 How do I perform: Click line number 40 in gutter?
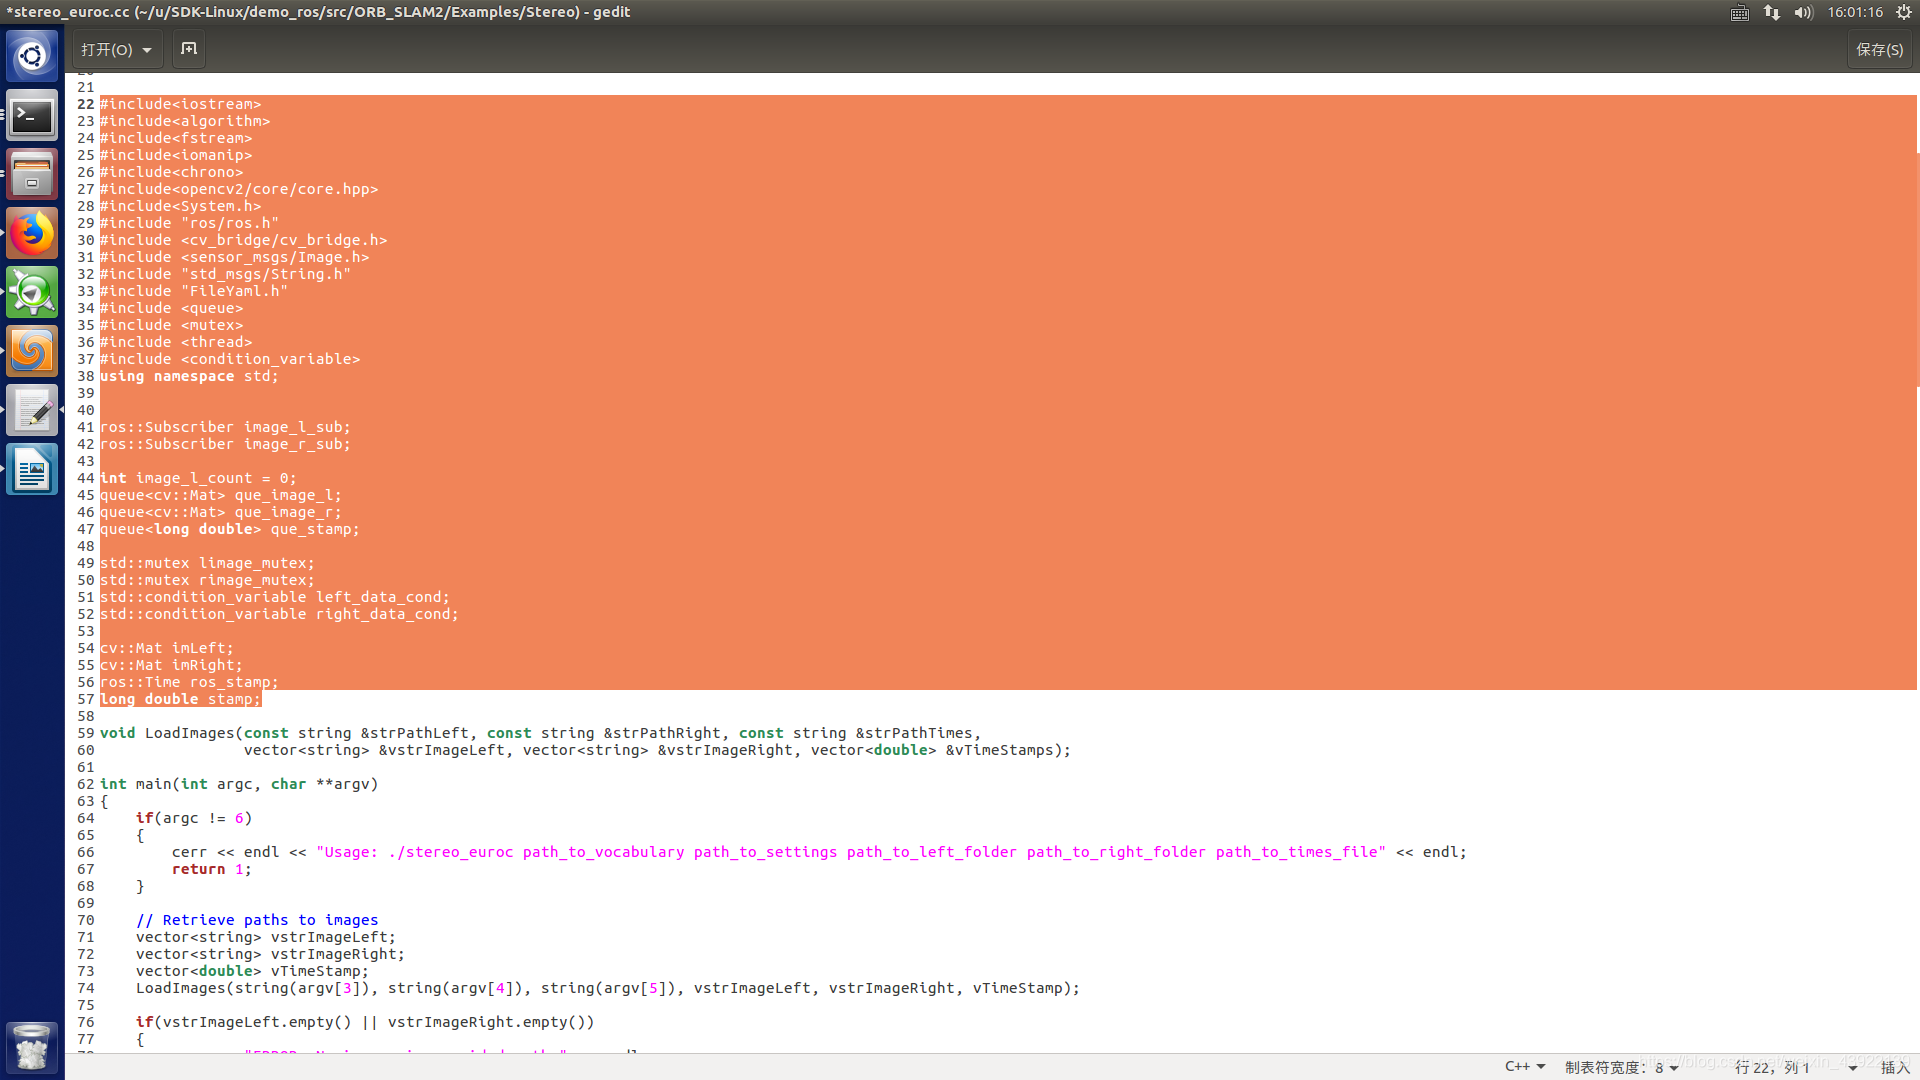coord(86,410)
